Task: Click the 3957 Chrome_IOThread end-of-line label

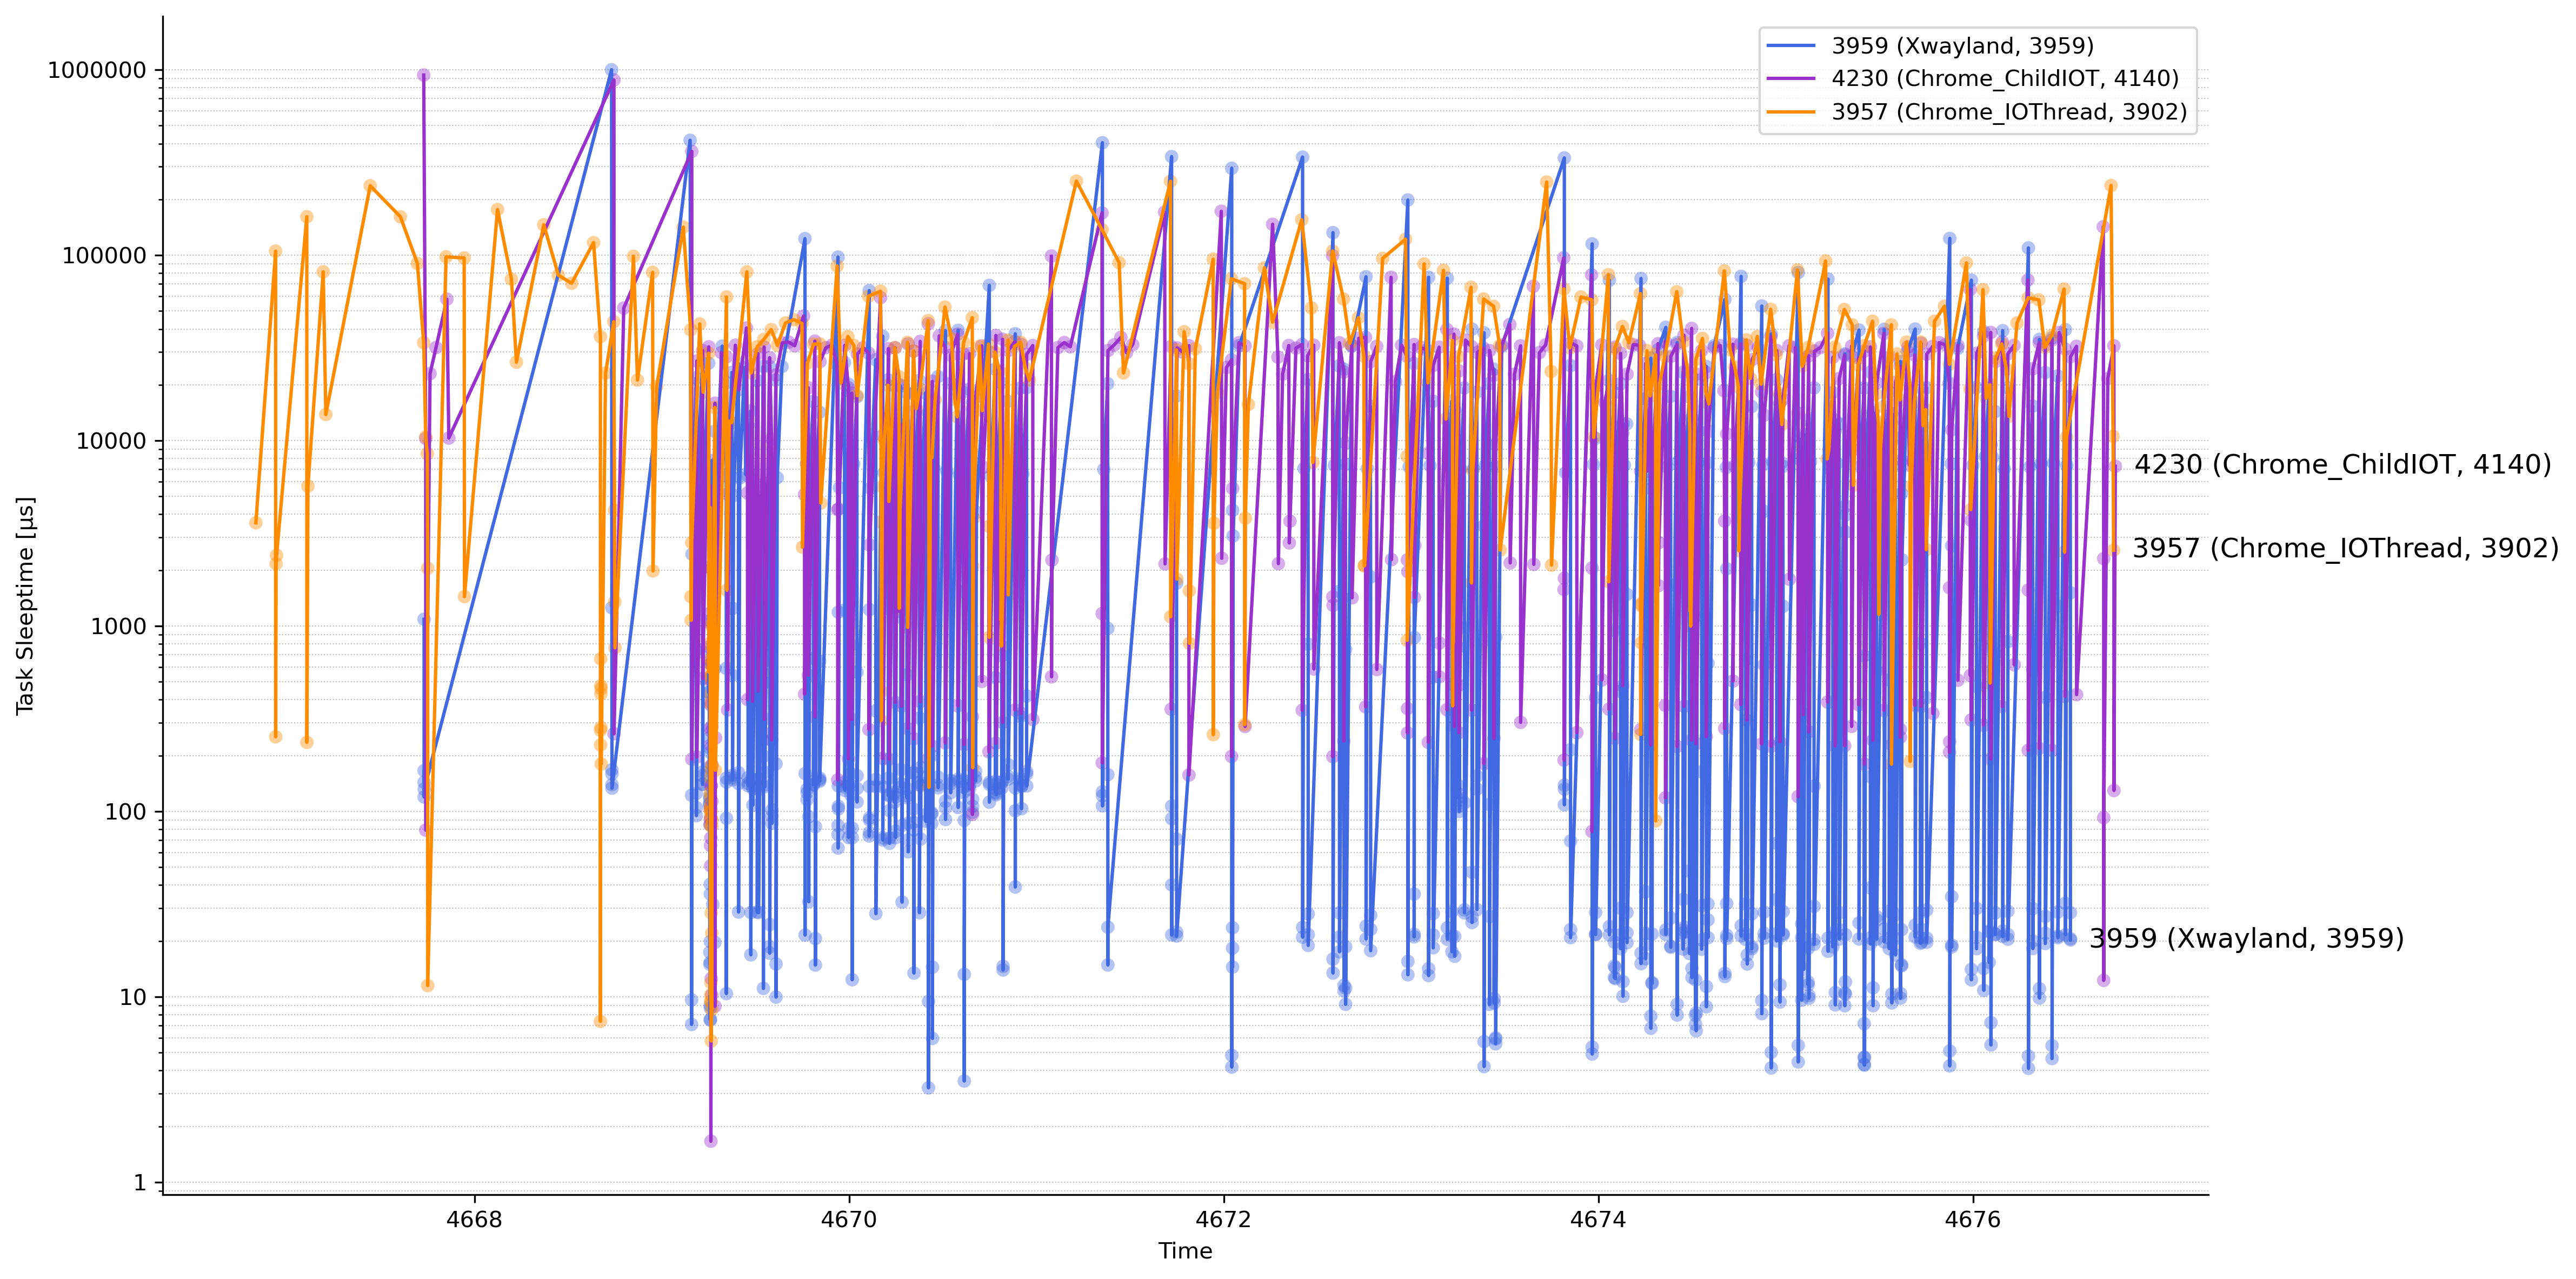Action: (x=2345, y=549)
